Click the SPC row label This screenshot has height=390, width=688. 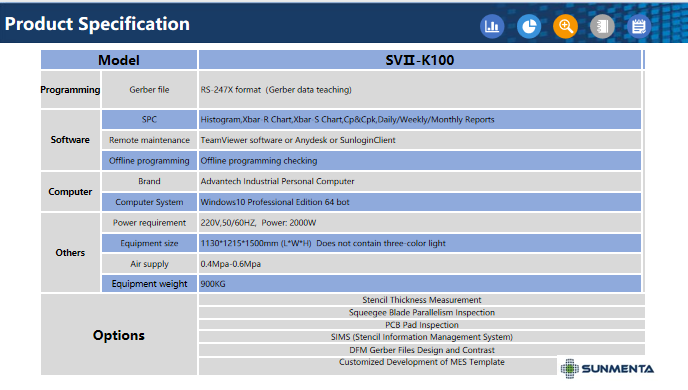tap(149, 119)
